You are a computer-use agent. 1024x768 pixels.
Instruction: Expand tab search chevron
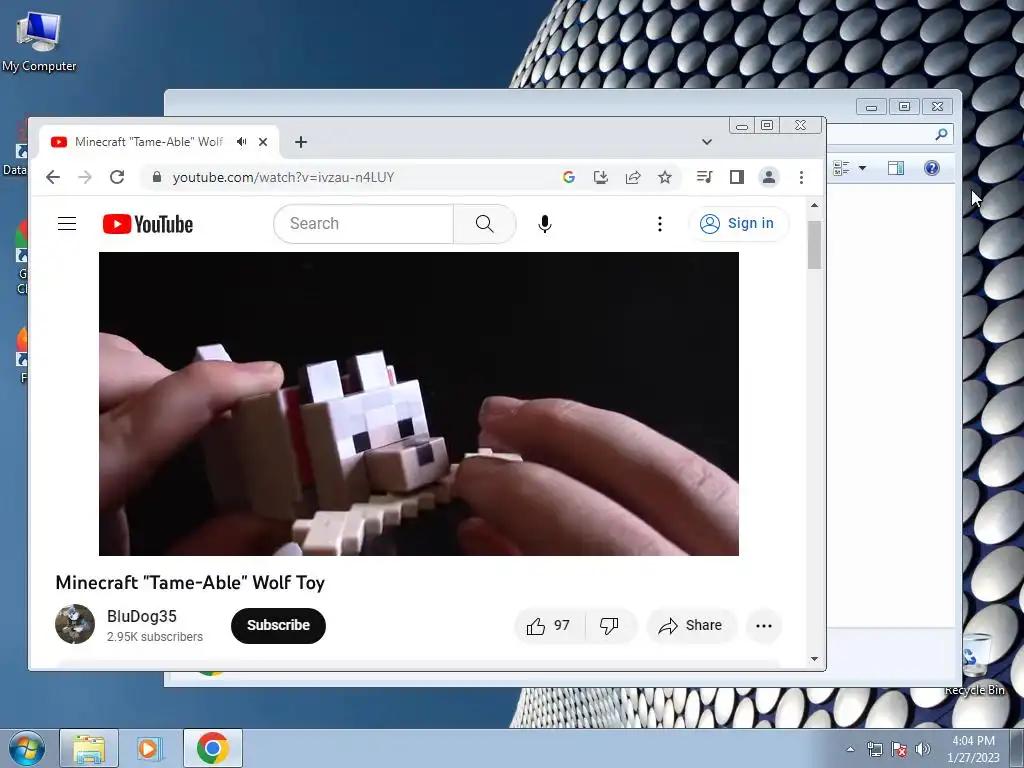pyautogui.click(x=707, y=142)
